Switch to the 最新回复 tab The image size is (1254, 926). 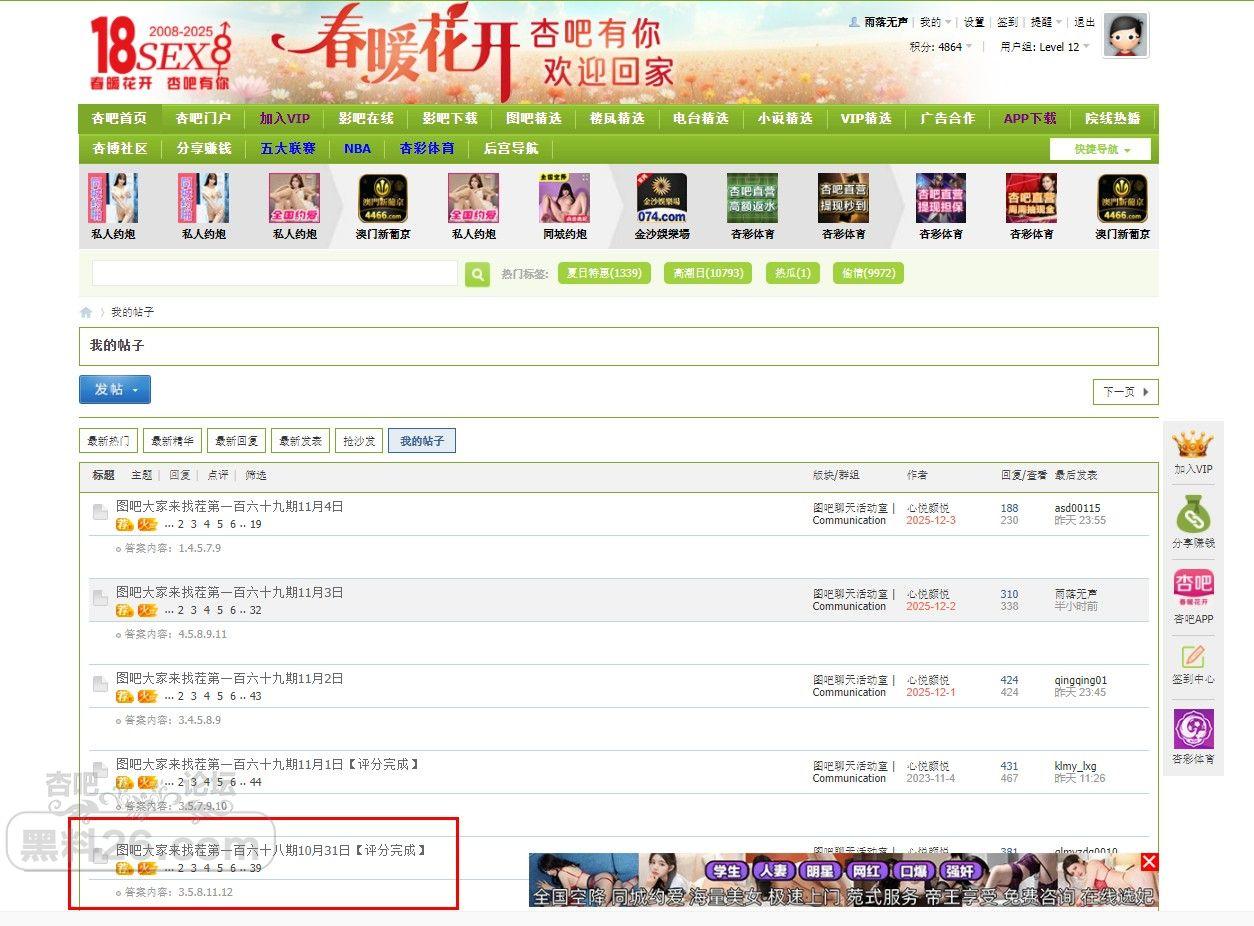pyautogui.click(x=237, y=441)
